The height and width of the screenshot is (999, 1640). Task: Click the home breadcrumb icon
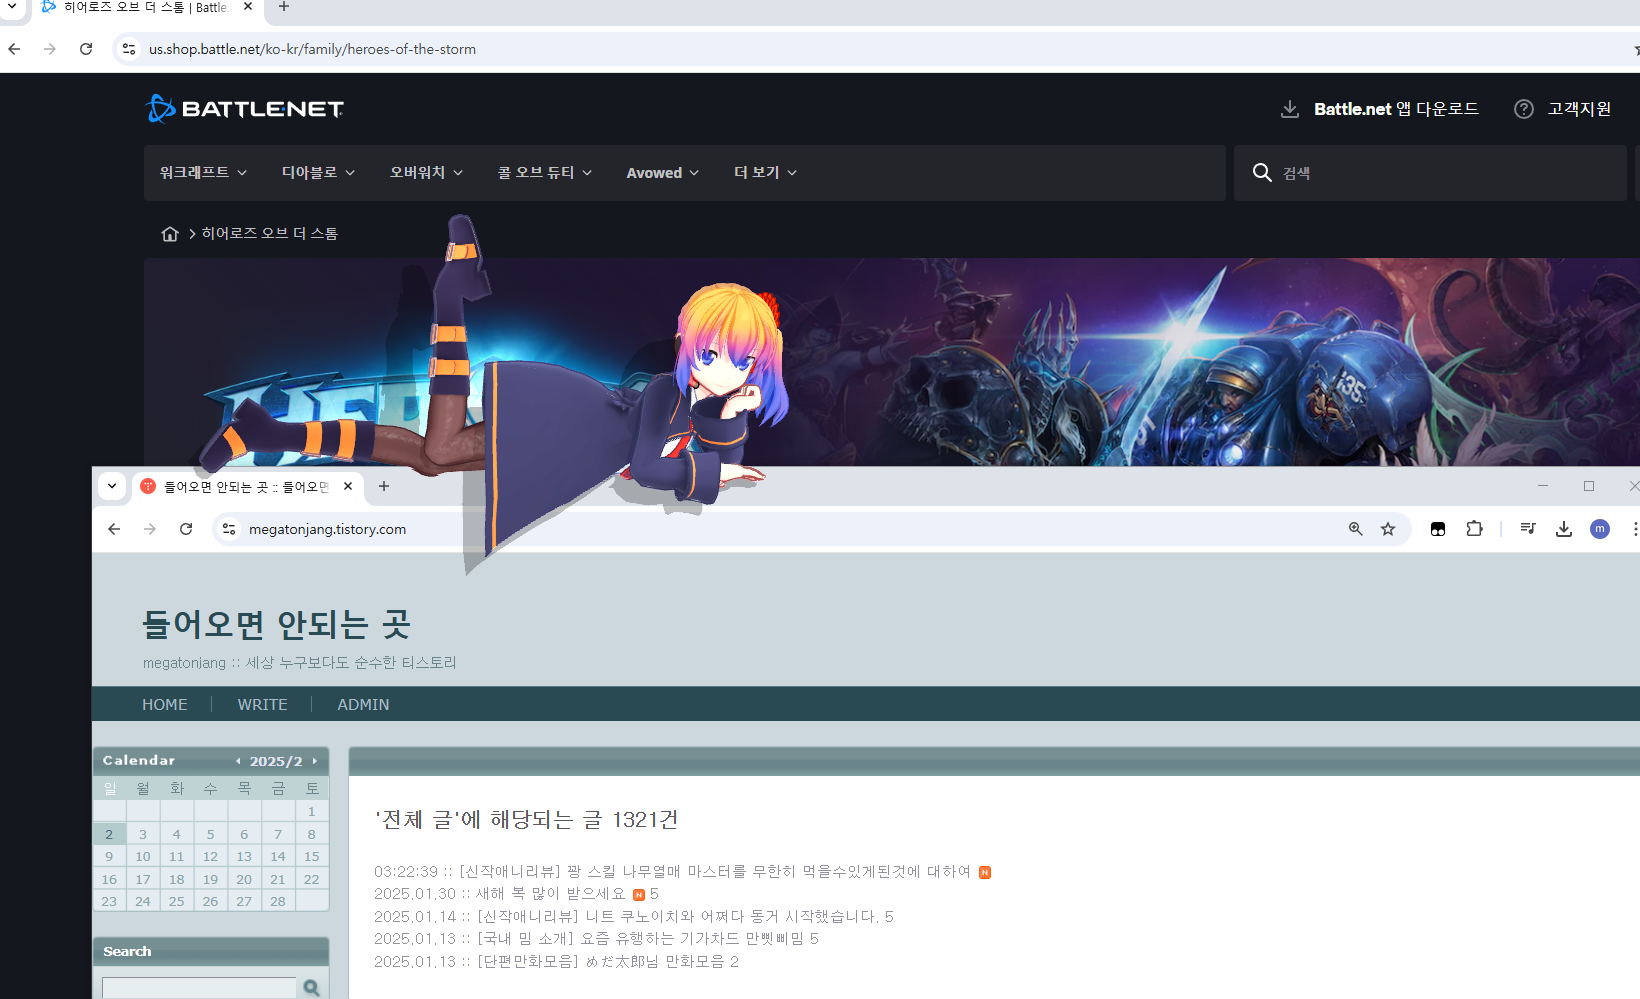pyautogui.click(x=170, y=234)
